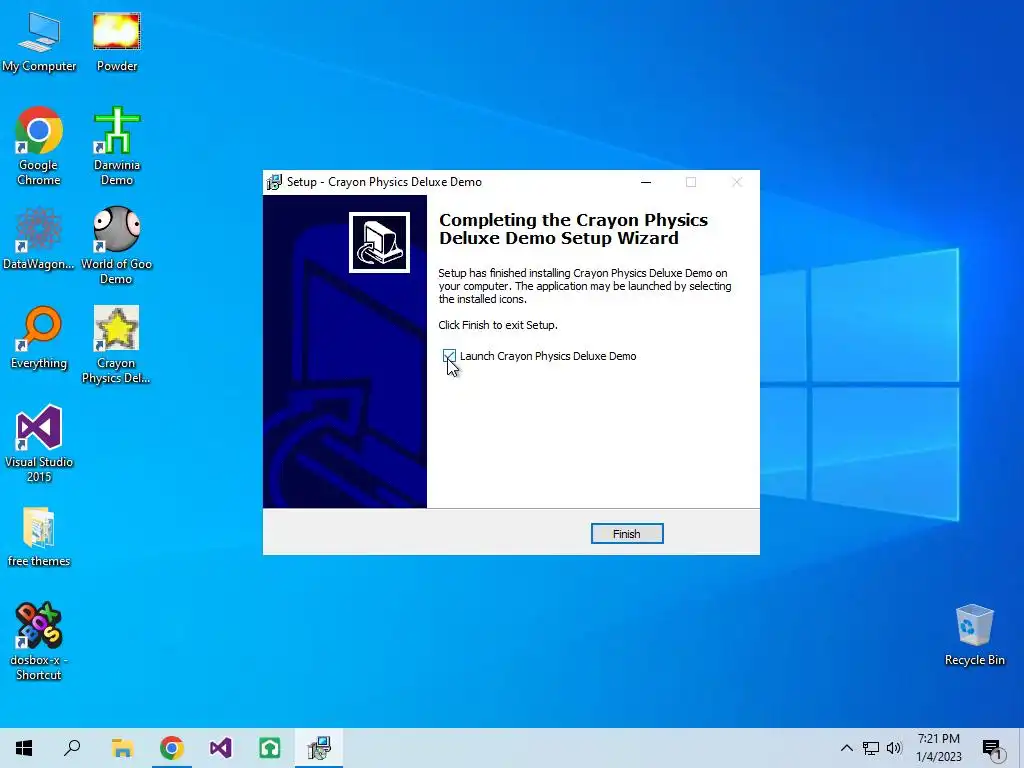Screen dimensions: 1024x768
Task: Select the Powder desktop icon
Action: (117, 42)
